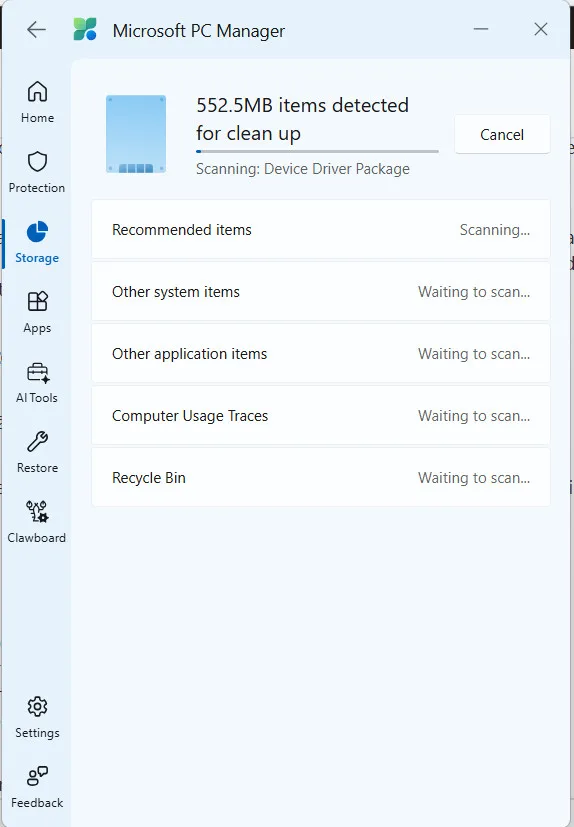
Task: Click the scan progress bar
Action: pos(317,151)
